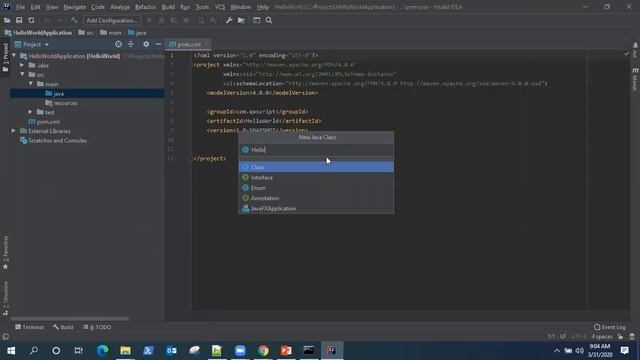Viewport: 640px width, 360px height.
Task: Click the Save All toolbar icon
Action: (x=19, y=20)
